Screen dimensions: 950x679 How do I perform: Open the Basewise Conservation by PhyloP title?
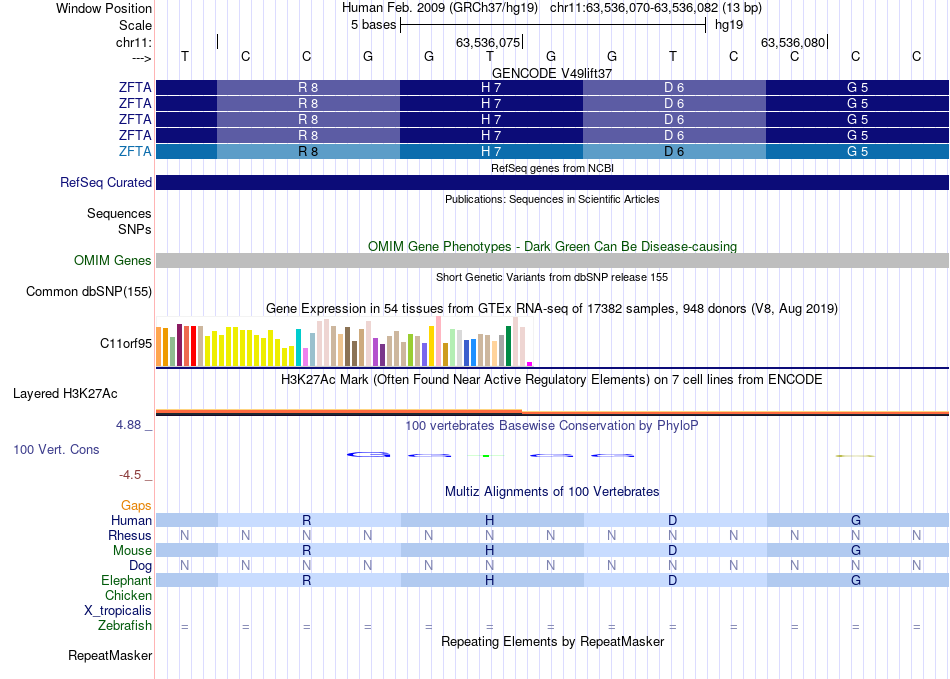552,426
